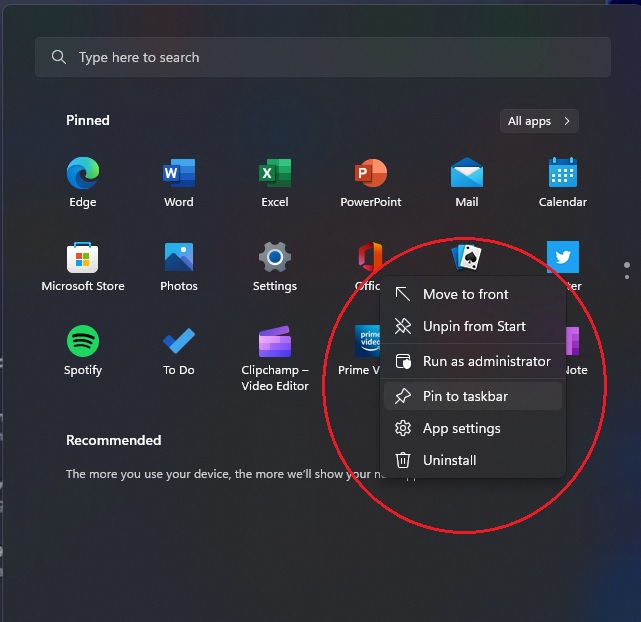
Task: Select Run as administrator
Action: tap(473, 361)
